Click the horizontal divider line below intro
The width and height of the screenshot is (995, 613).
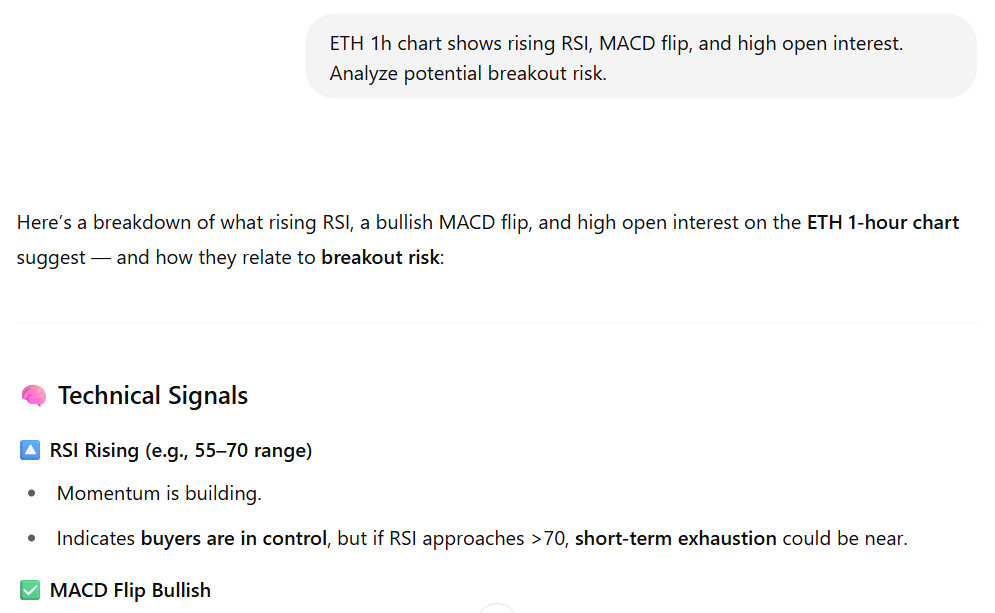coord(497,323)
